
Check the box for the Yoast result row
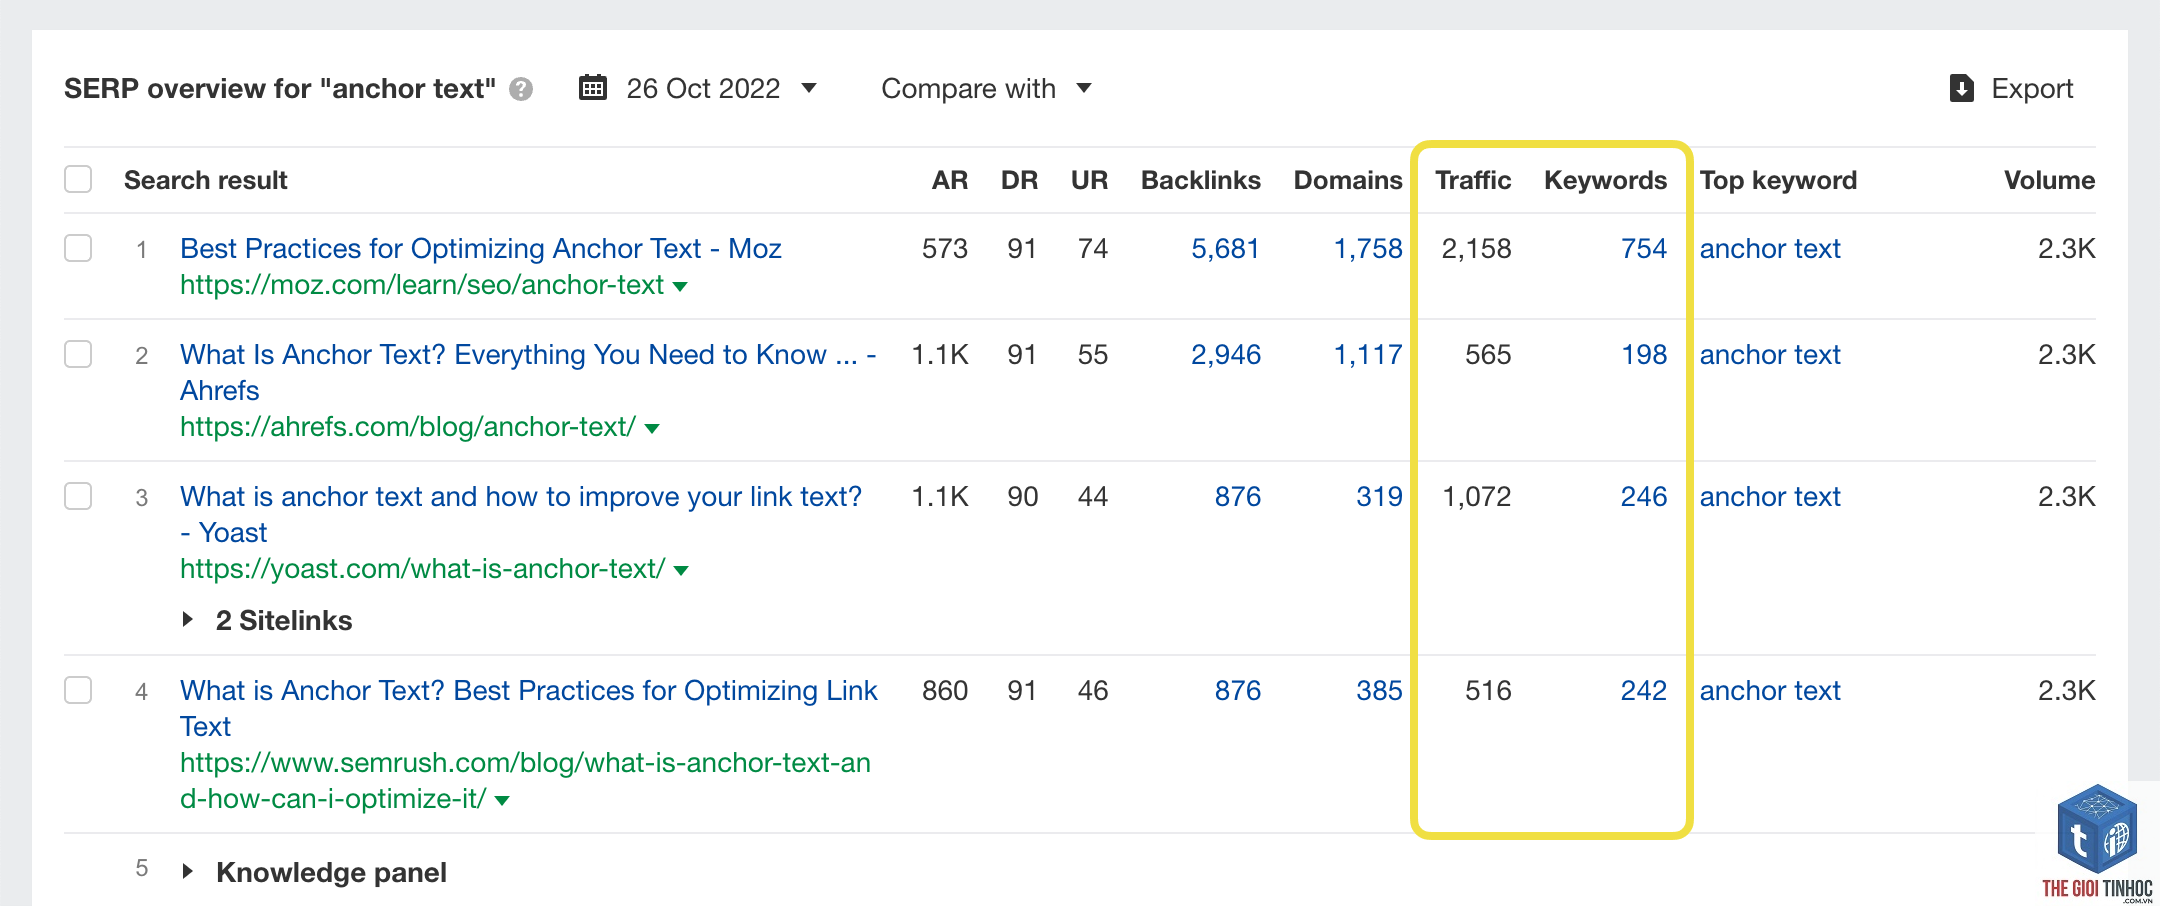78,495
